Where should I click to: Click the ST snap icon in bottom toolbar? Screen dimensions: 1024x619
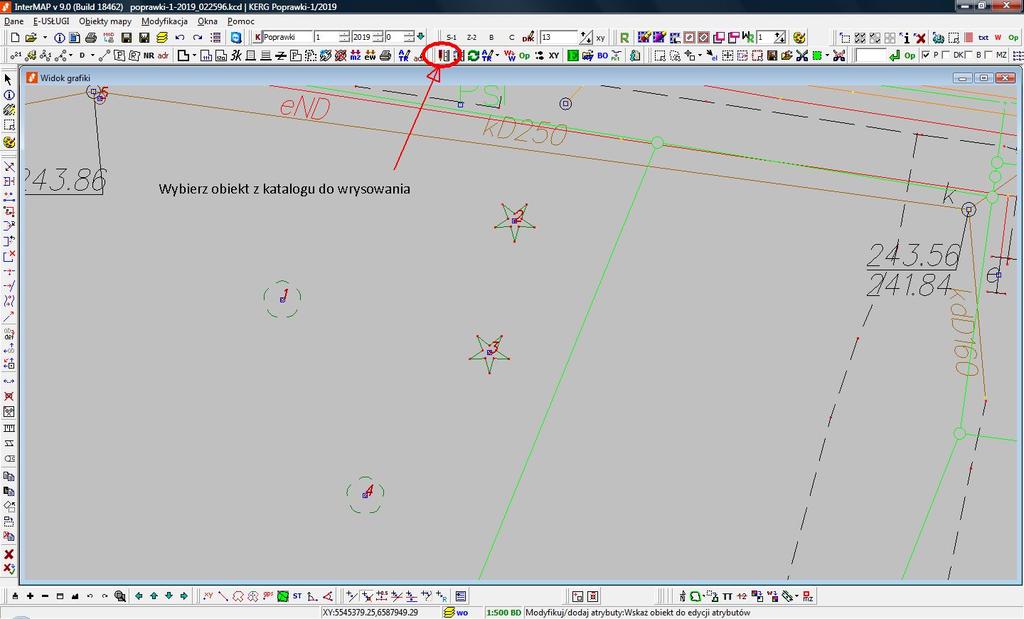297,596
